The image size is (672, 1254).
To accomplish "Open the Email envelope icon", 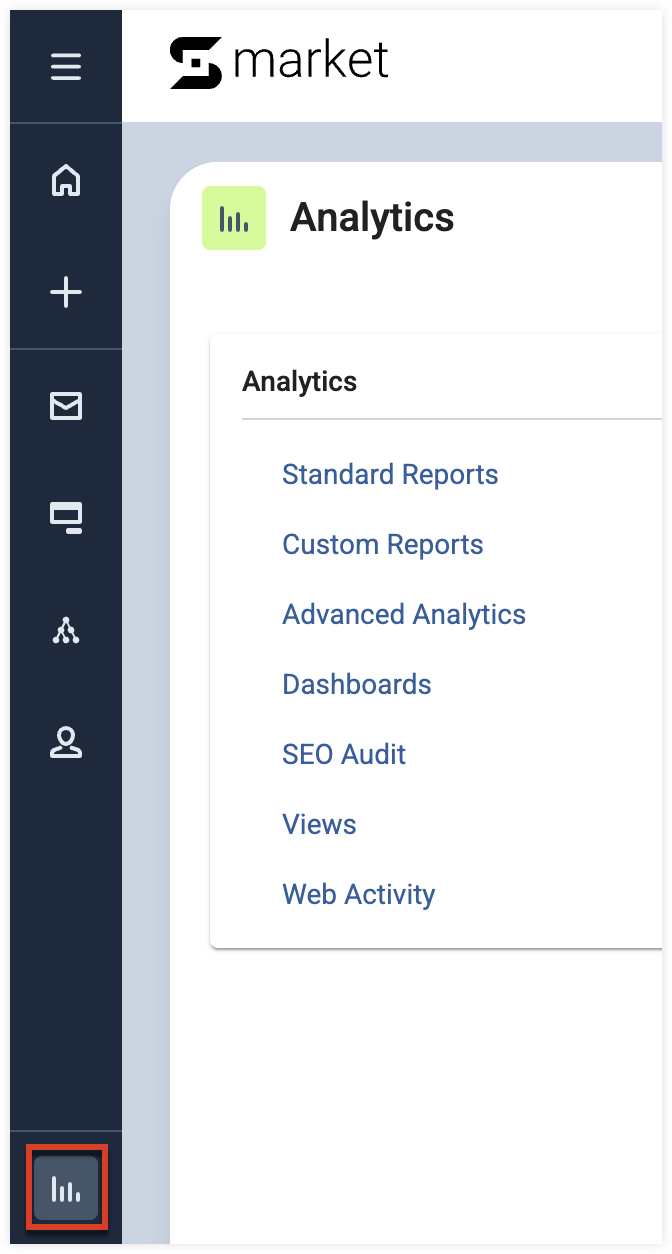I will [66, 405].
